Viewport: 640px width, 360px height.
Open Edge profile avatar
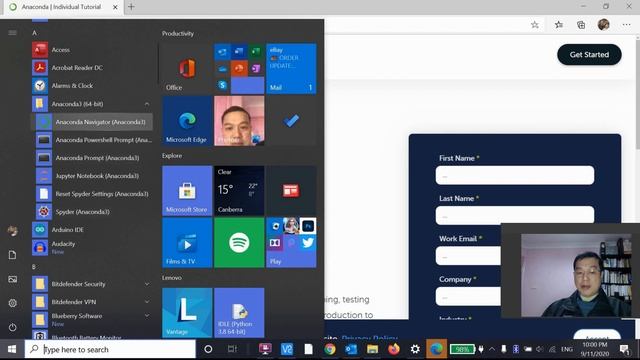(x=604, y=24)
